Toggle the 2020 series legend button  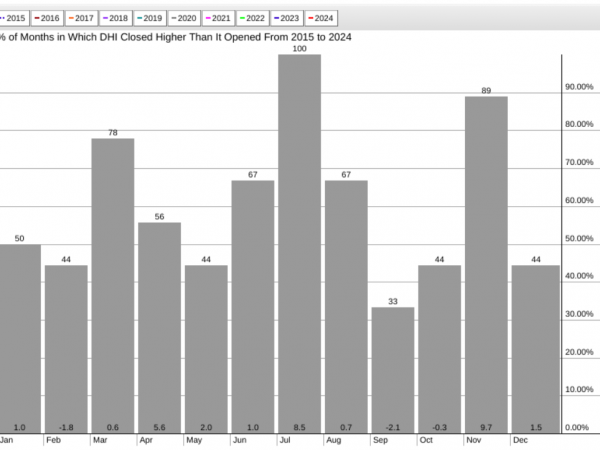coord(184,18)
